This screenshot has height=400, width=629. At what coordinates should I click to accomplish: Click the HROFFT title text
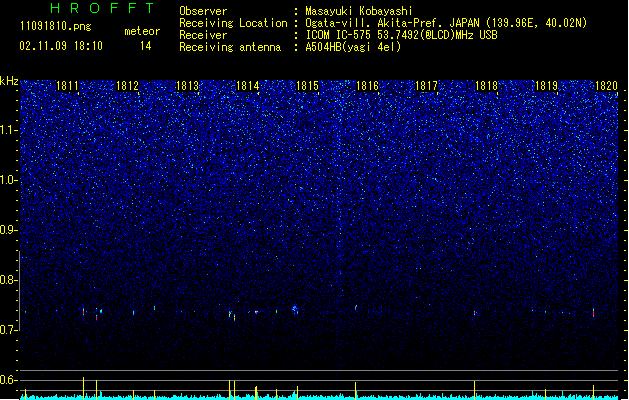[103, 8]
